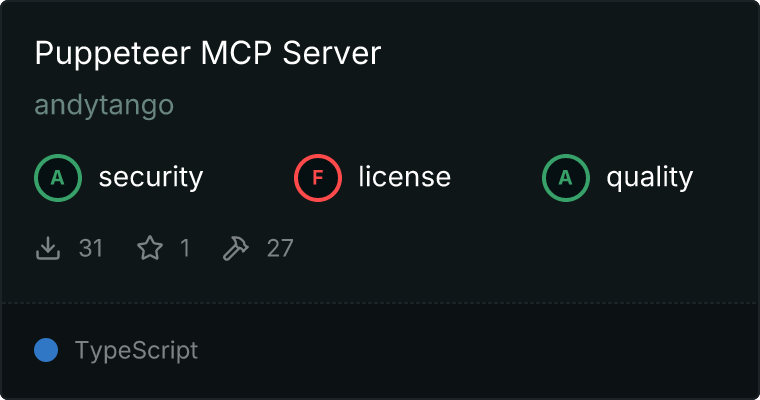Select the security label text
The image size is (760, 400).
[151, 177]
